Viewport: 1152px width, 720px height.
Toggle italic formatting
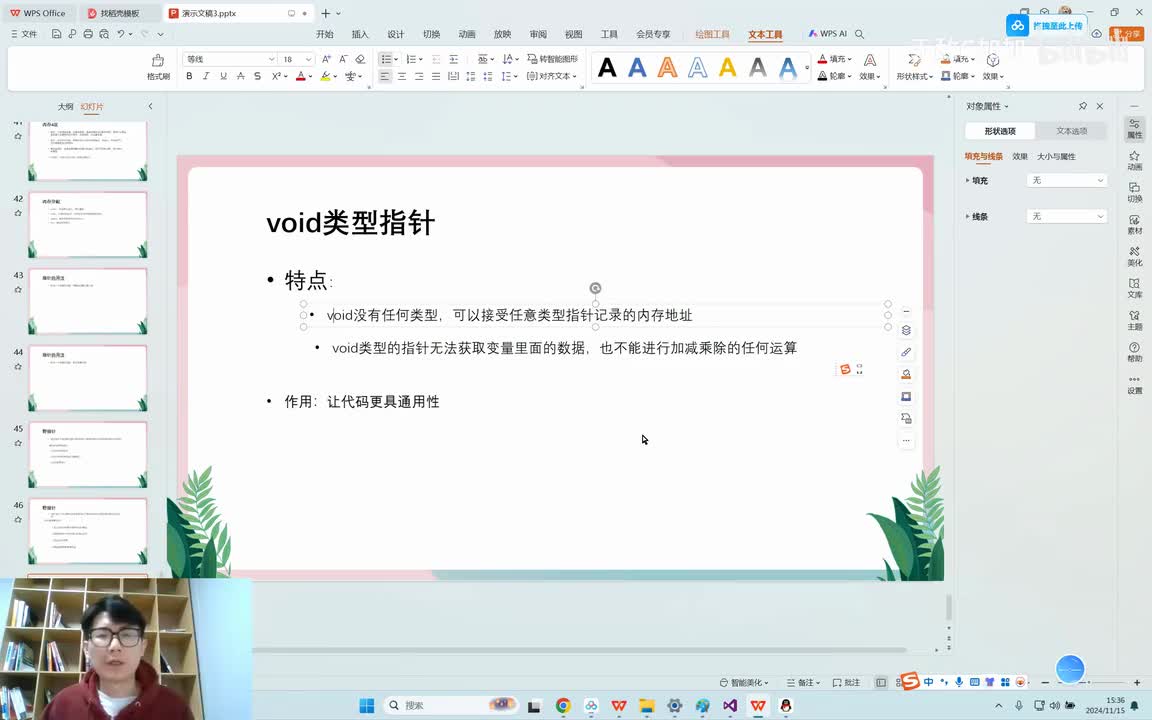click(x=206, y=76)
